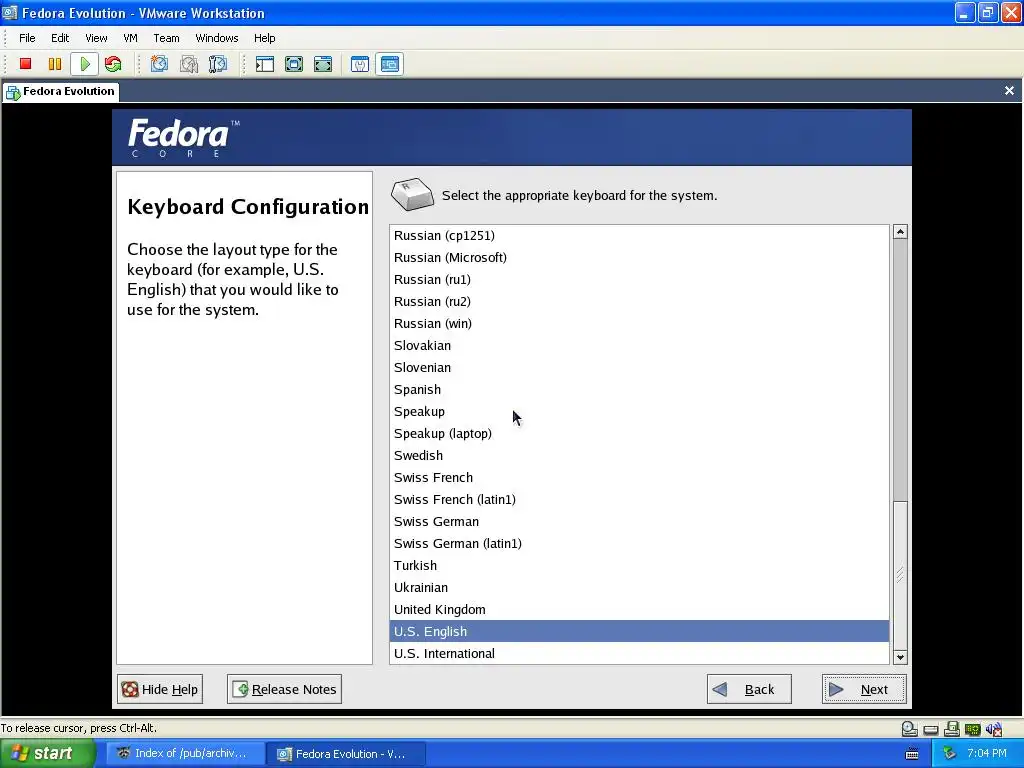Select the Swiss French keyboard entry
The image size is (1024, 768).
[639, 477]
